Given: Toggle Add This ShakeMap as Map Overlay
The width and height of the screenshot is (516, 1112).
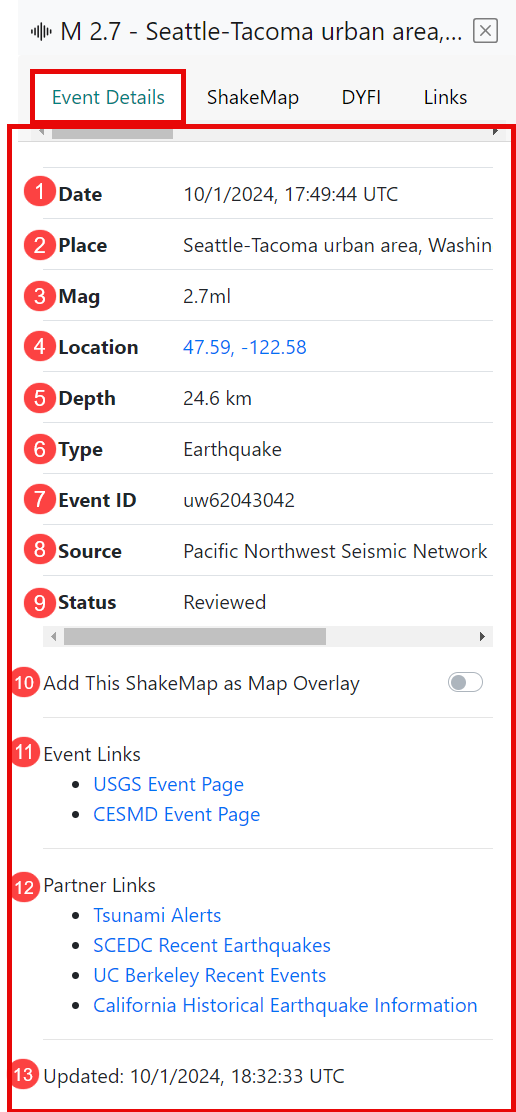Looking at the screenshot, I should coord(466,682).
